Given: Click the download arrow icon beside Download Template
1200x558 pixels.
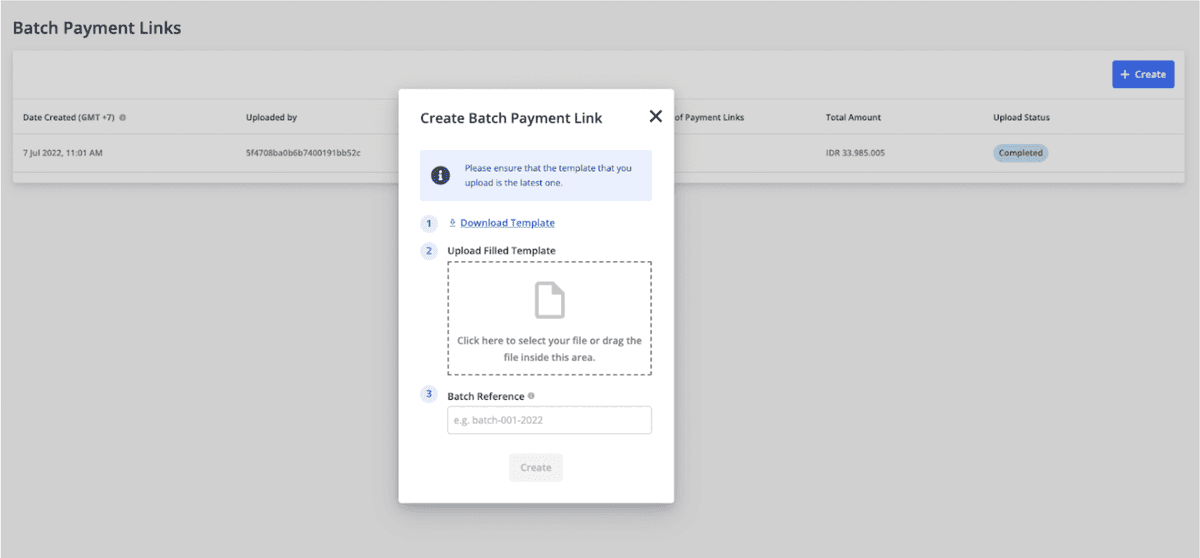Looking at the screenshot, I should 452,223.
